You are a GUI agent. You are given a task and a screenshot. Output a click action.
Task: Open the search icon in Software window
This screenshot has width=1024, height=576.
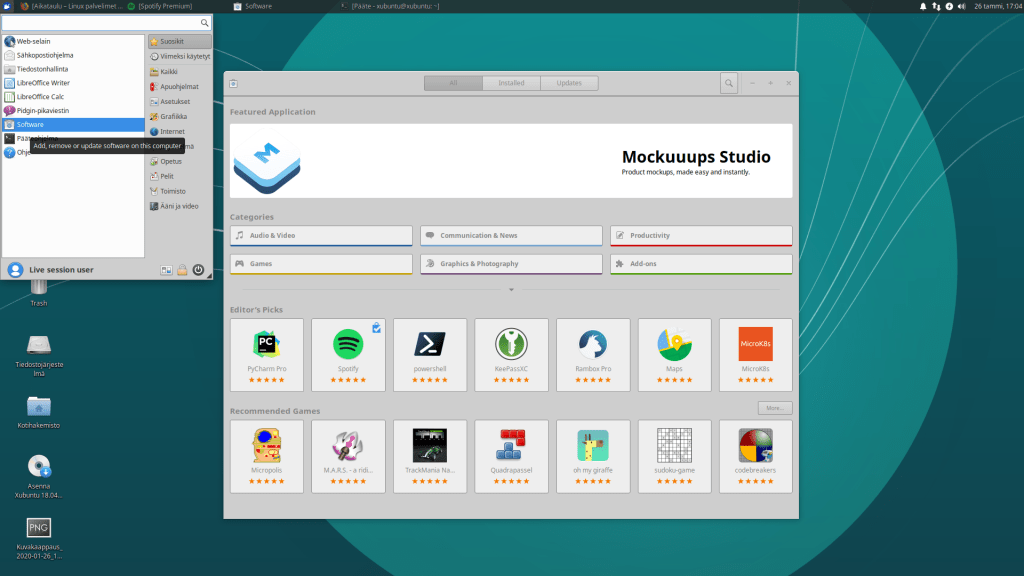(x=729, y=83)
